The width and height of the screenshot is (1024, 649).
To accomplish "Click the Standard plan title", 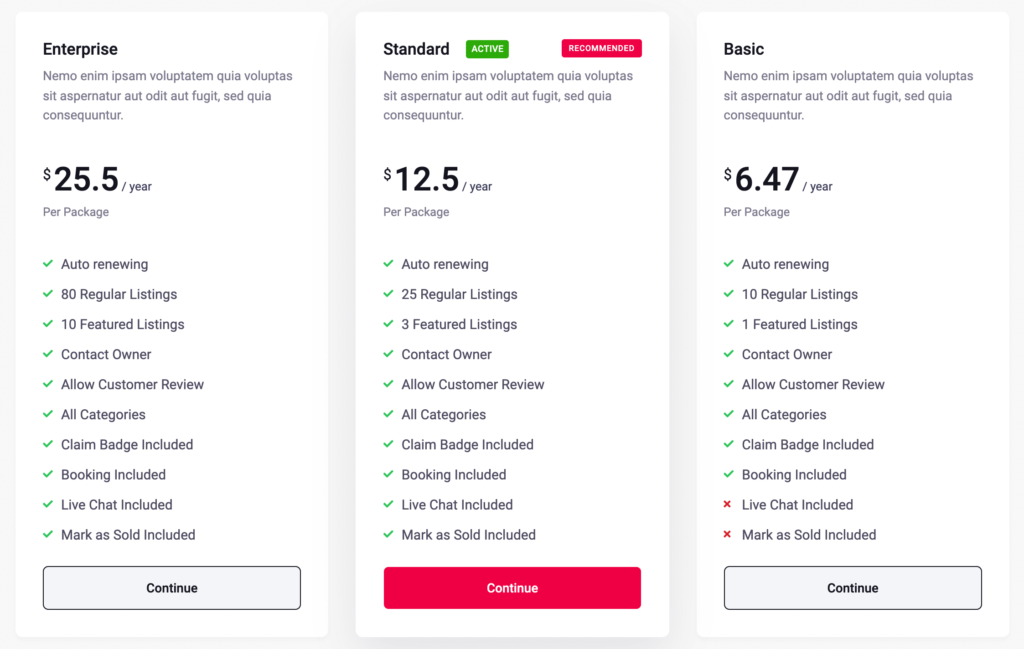I will click(416, 49).
